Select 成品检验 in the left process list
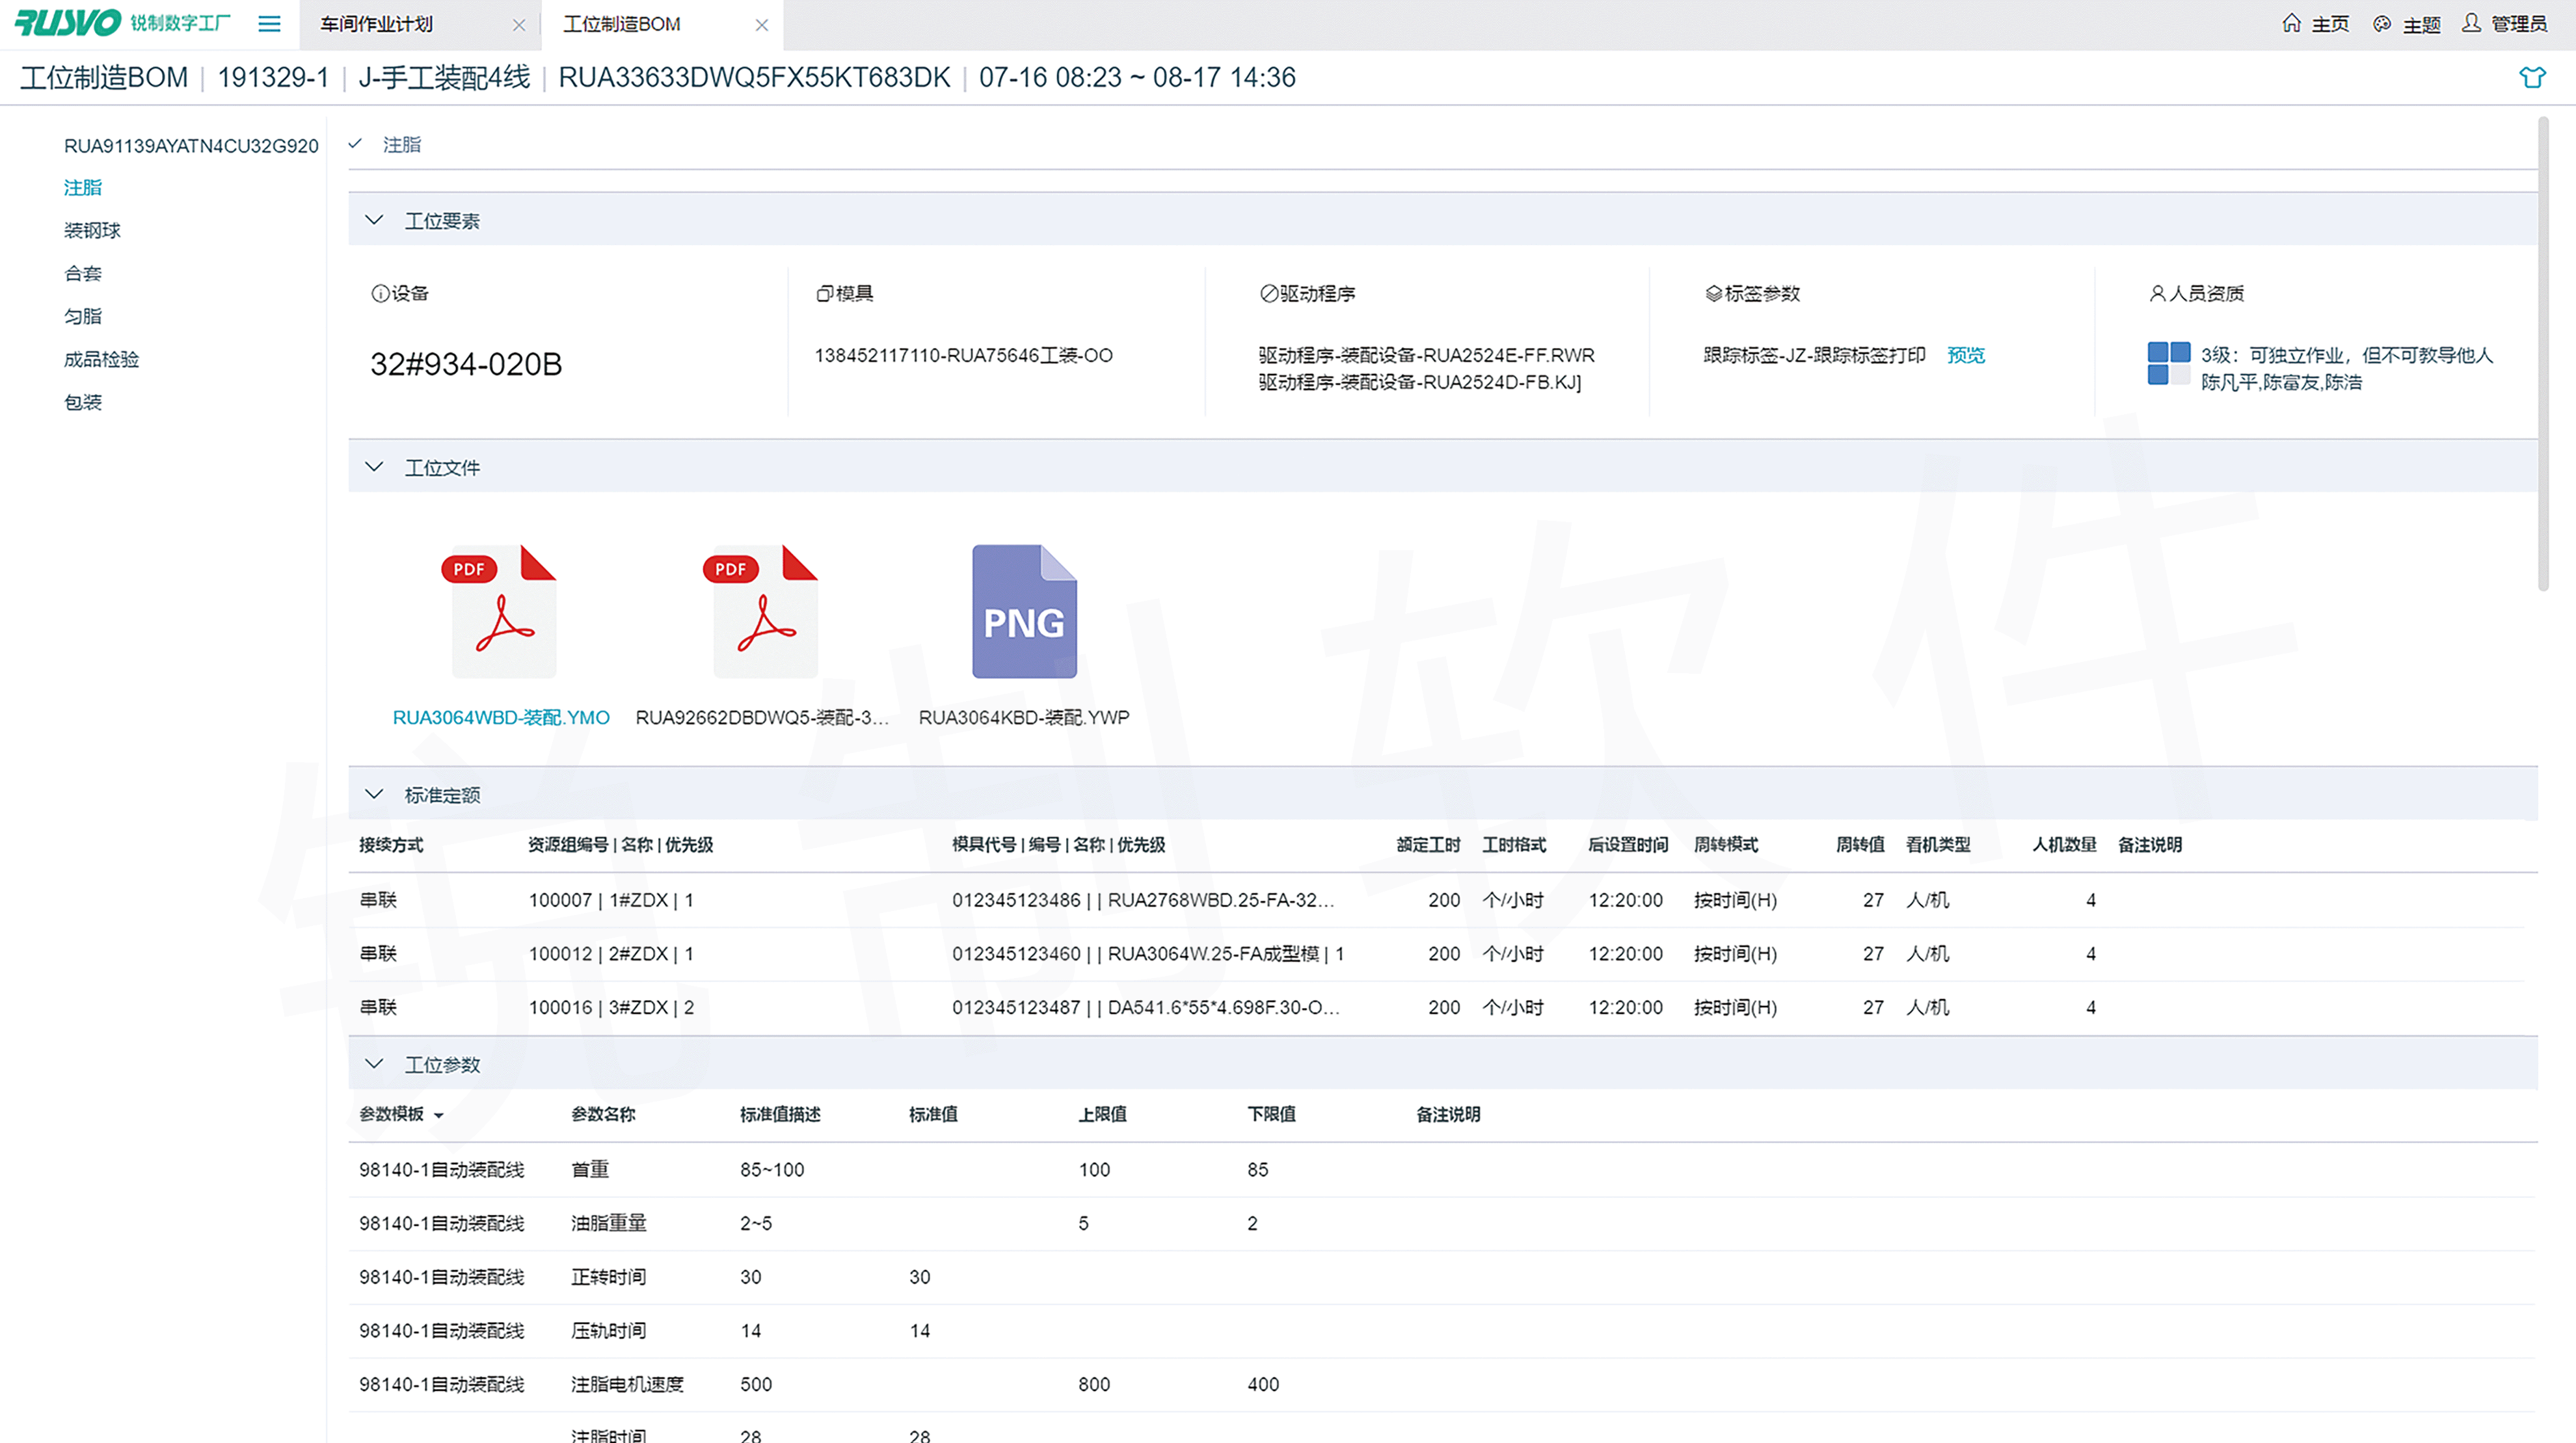The width and height of the screenshot is (2576, 1443). (101, 359)
